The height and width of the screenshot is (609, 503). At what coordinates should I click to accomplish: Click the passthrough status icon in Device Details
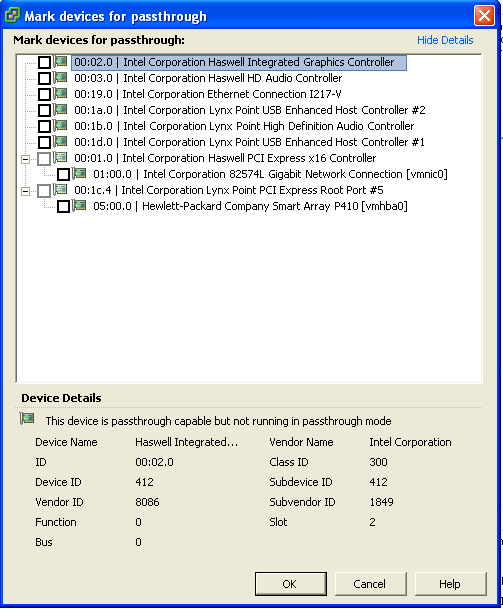(x=27, y=419)
